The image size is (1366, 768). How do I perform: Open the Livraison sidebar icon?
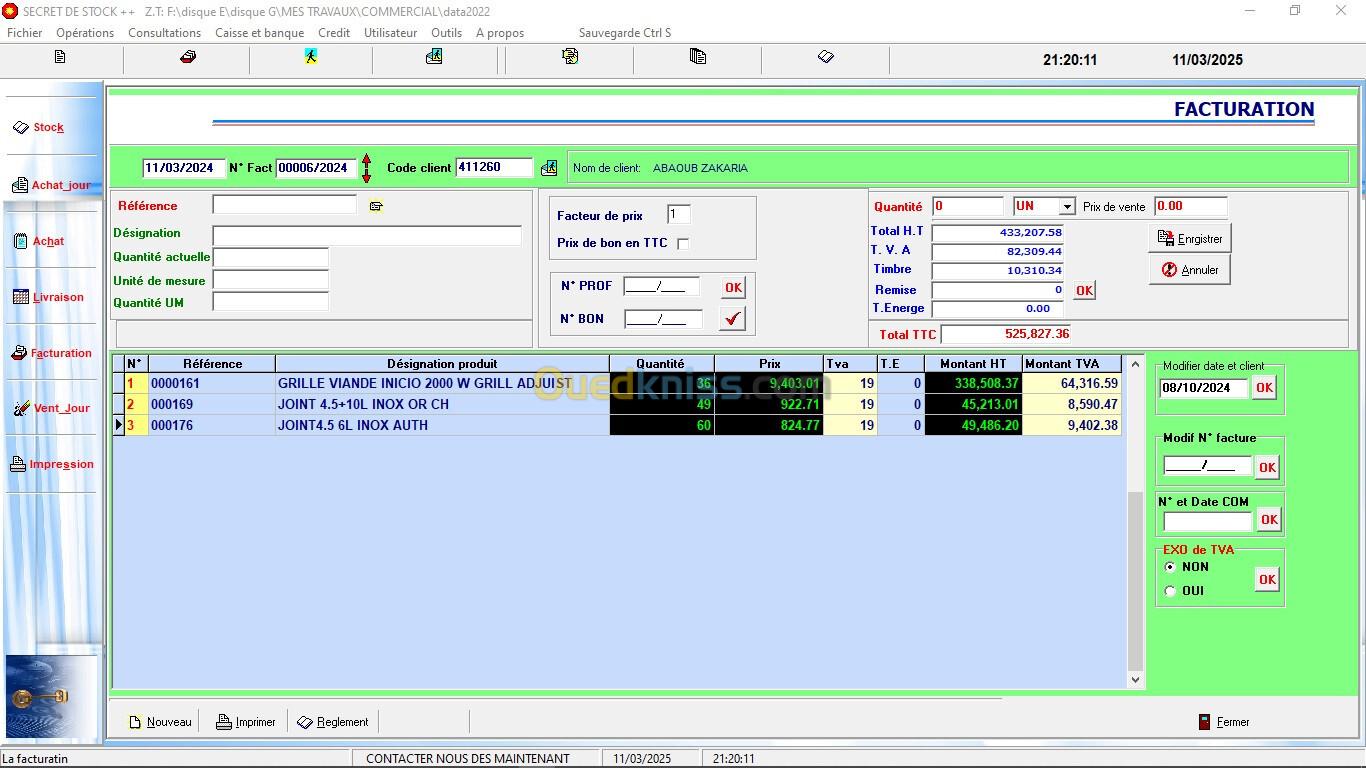(21, 297)
